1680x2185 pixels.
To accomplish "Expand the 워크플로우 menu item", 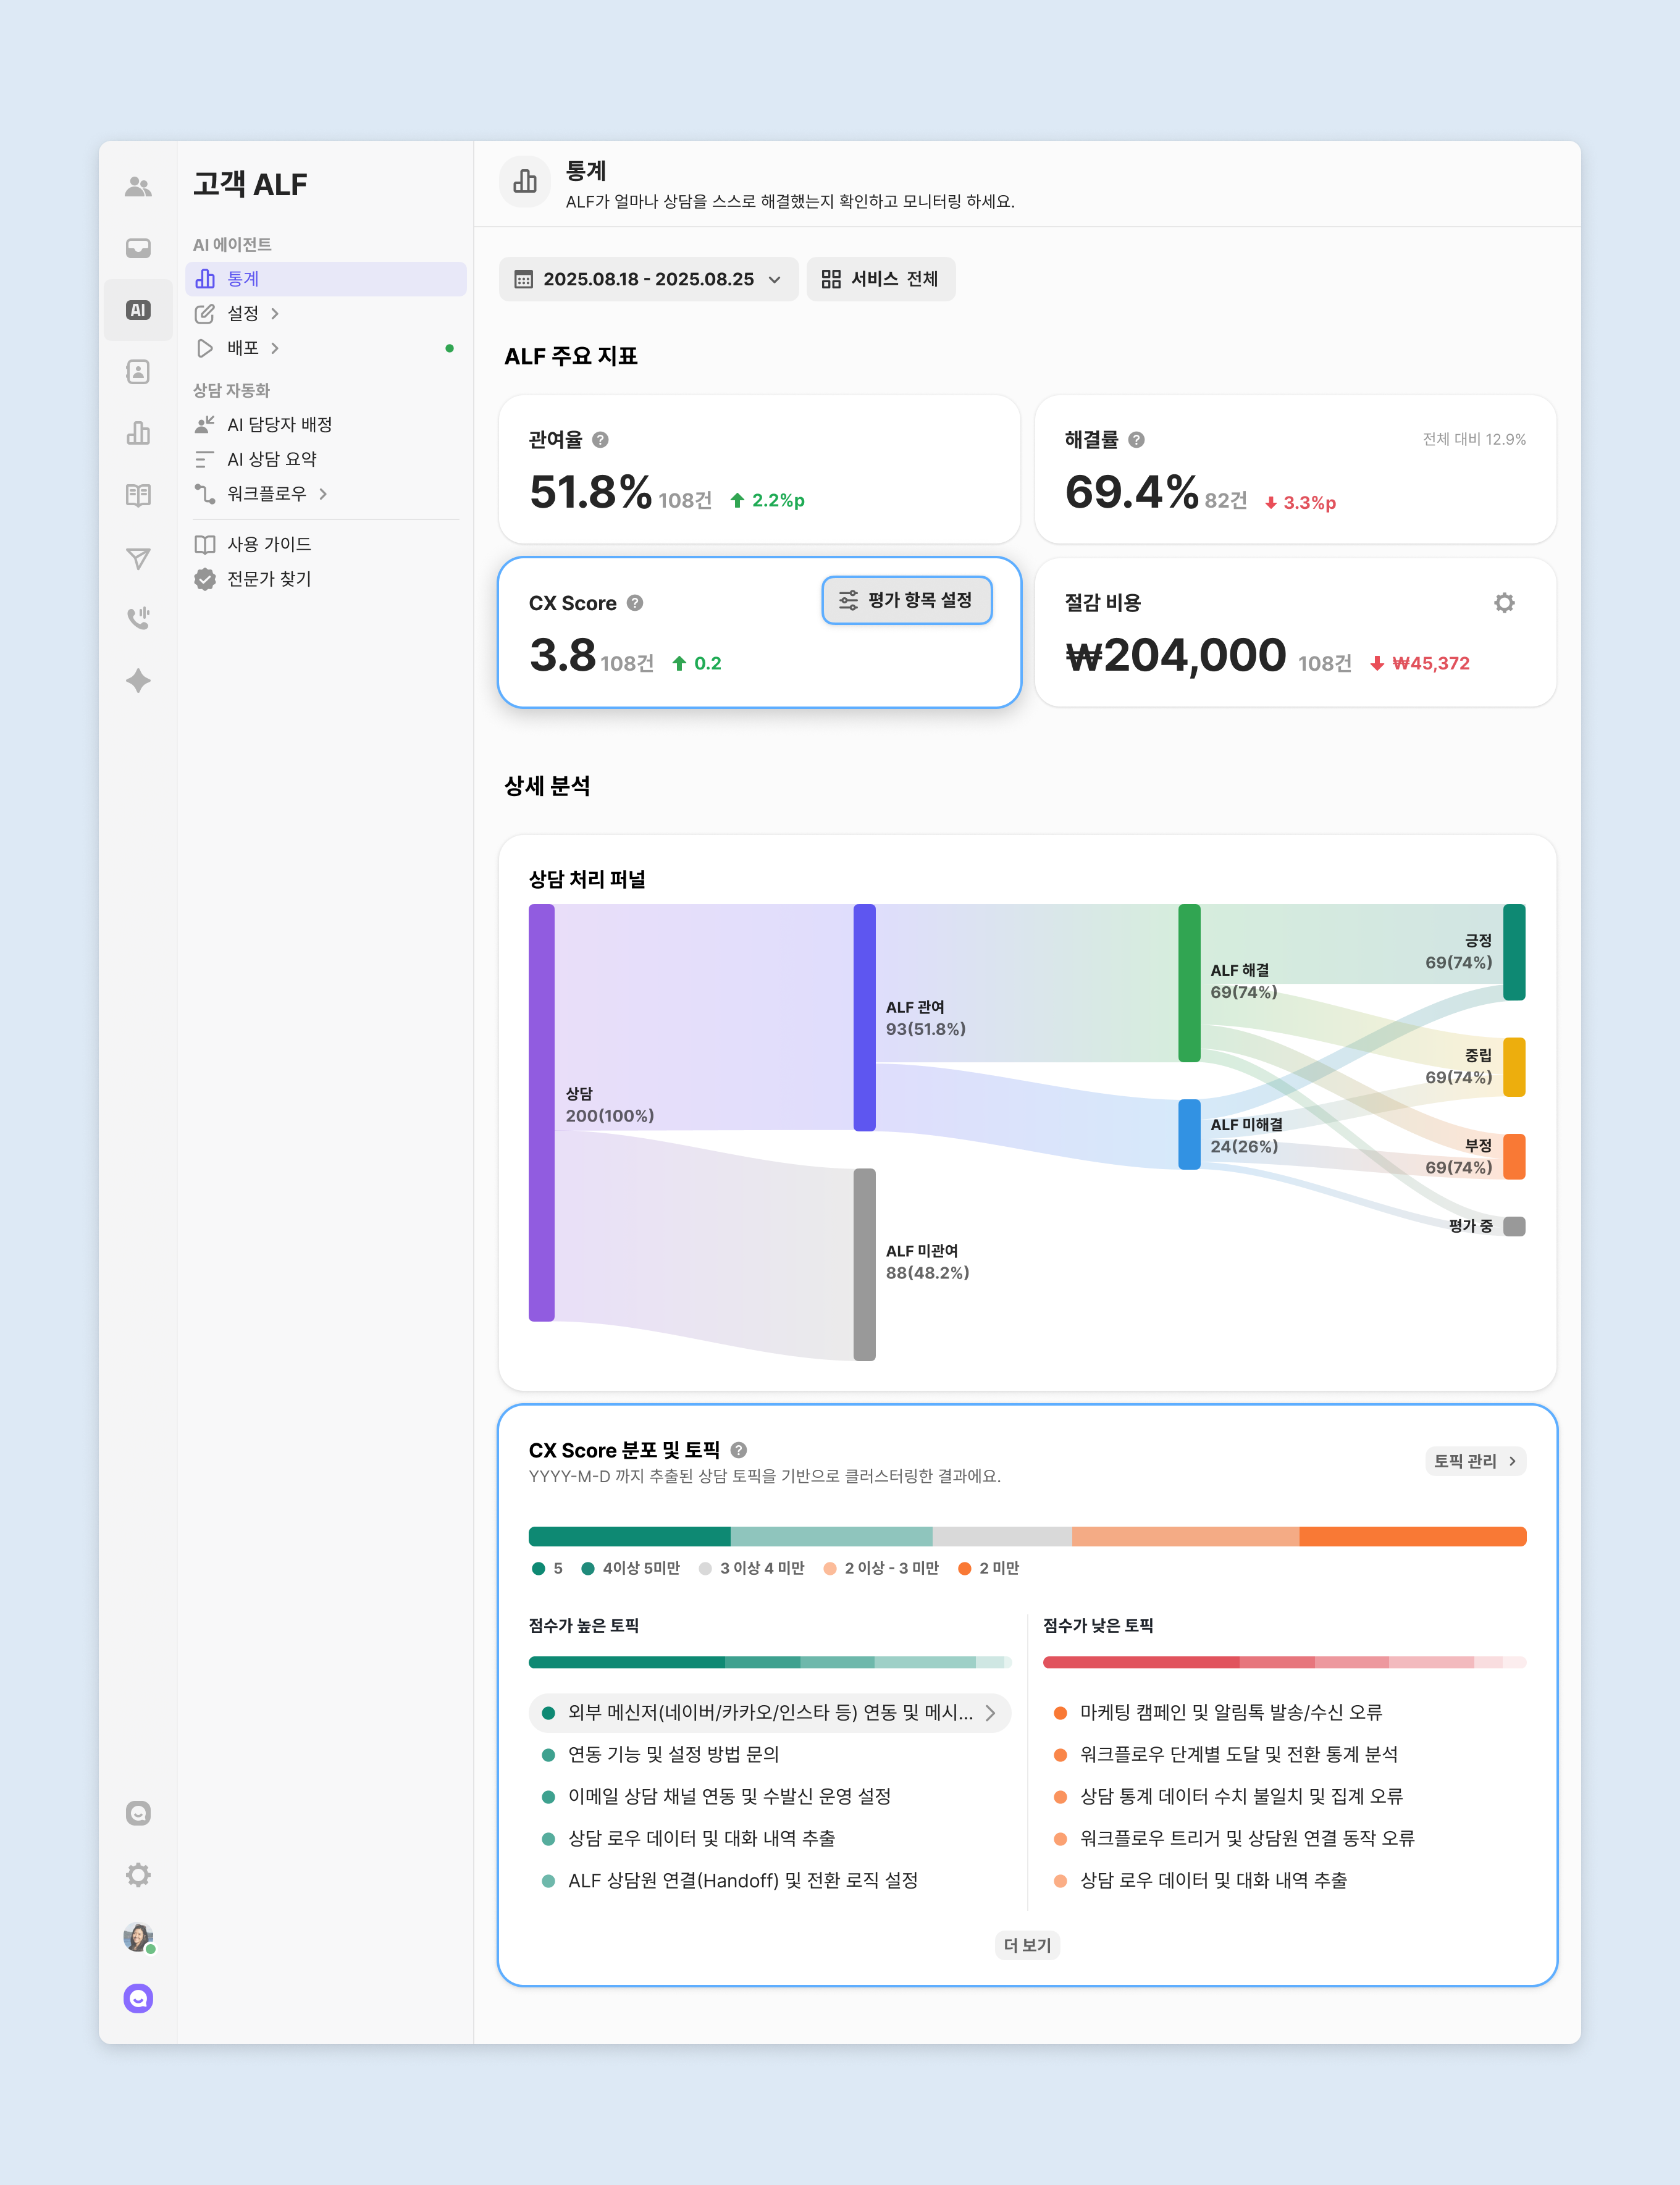I will point(266,494).
